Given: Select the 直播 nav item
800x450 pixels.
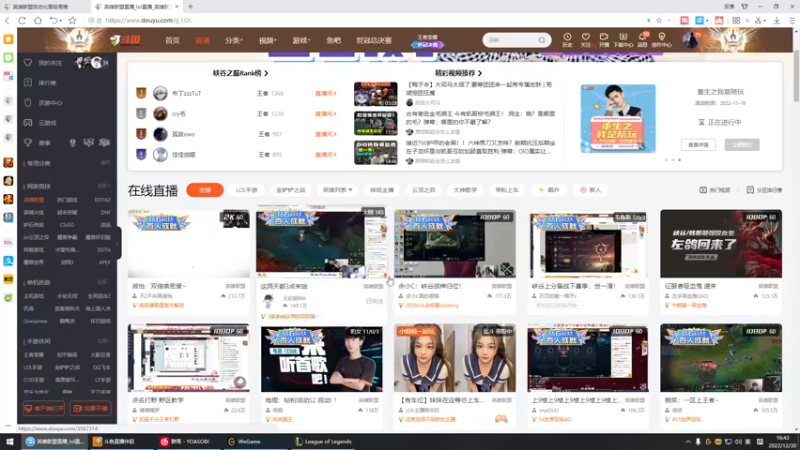Looking at the screenshot, I should pos(202,40).
